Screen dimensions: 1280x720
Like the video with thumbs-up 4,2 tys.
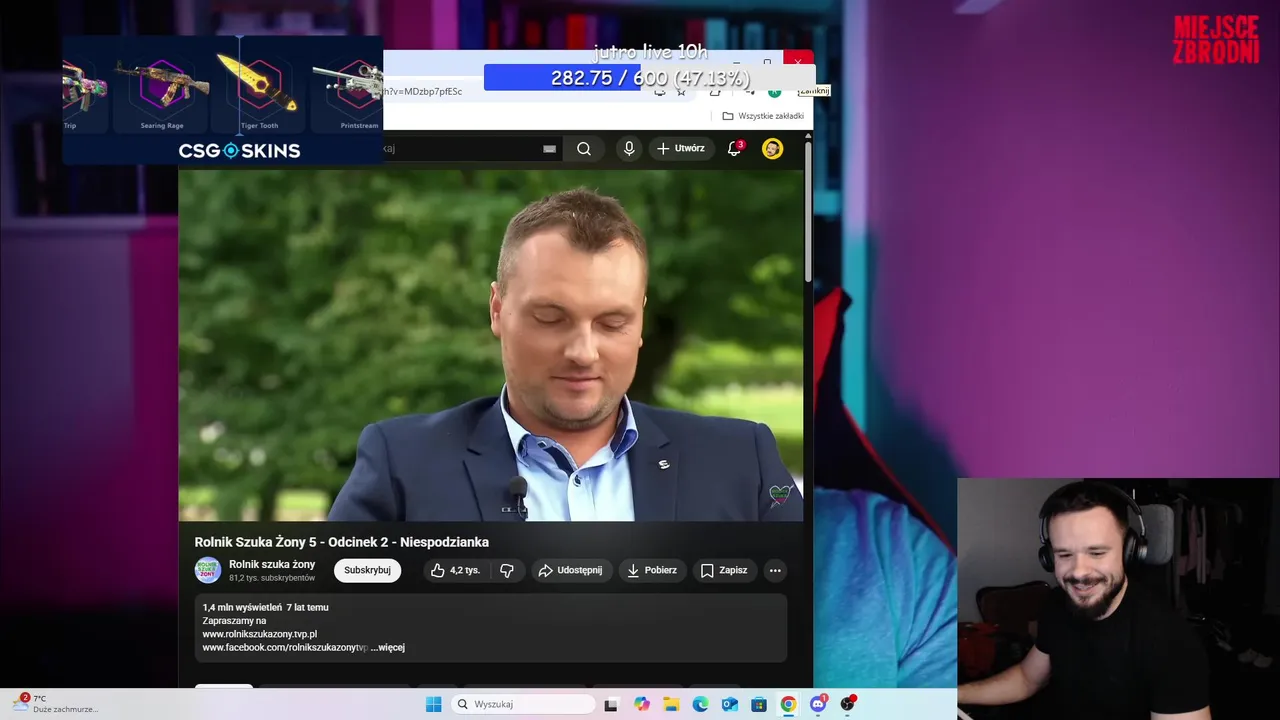(x=456, y=570)
